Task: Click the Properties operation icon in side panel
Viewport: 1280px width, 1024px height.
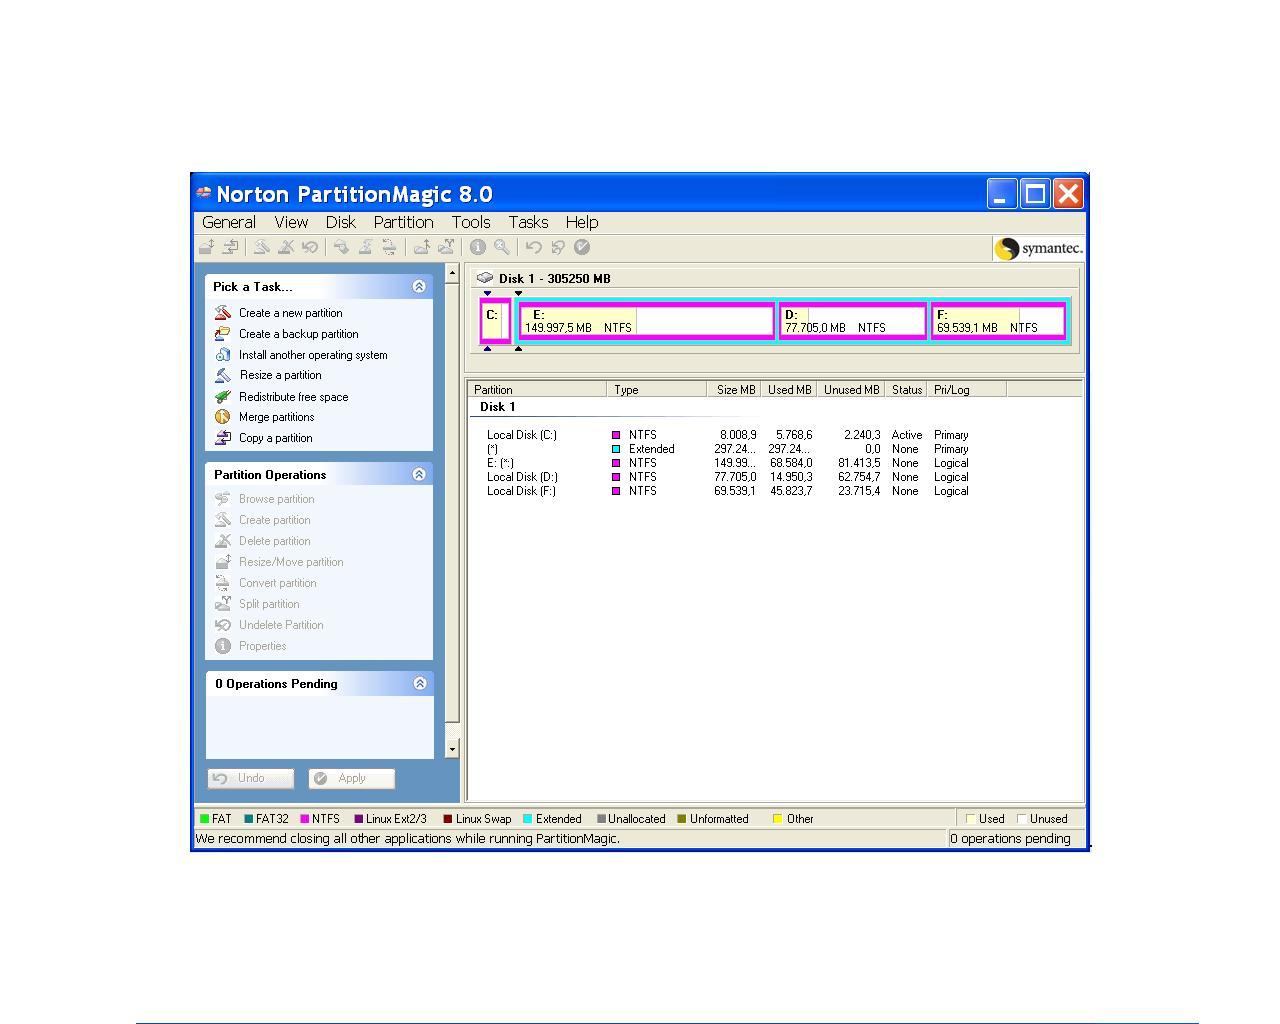Action: click(x=223, y=646)
